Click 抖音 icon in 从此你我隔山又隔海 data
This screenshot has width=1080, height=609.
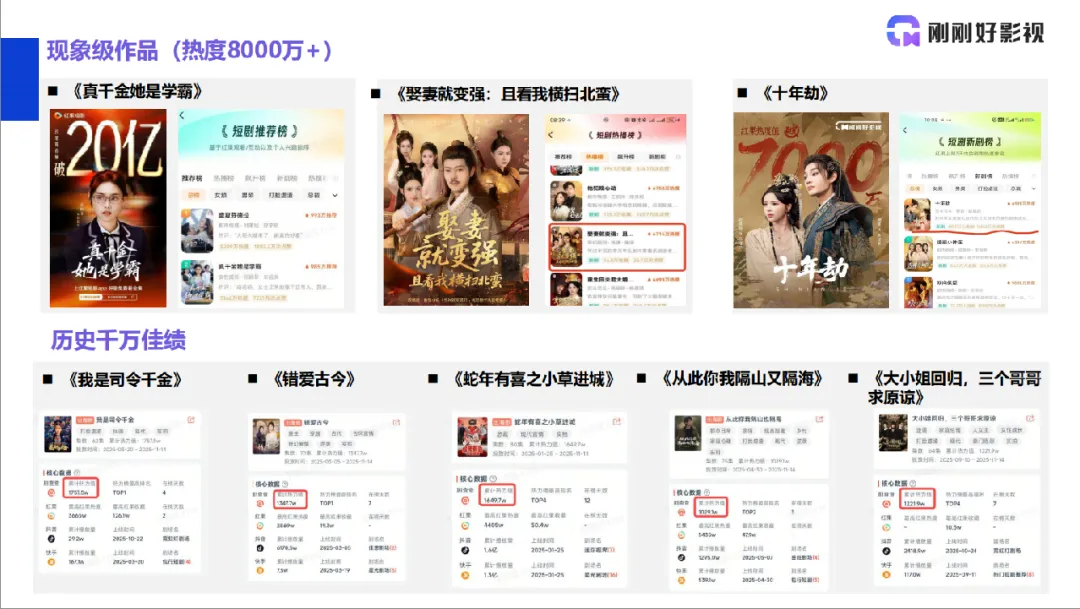(x=681, y=558)
